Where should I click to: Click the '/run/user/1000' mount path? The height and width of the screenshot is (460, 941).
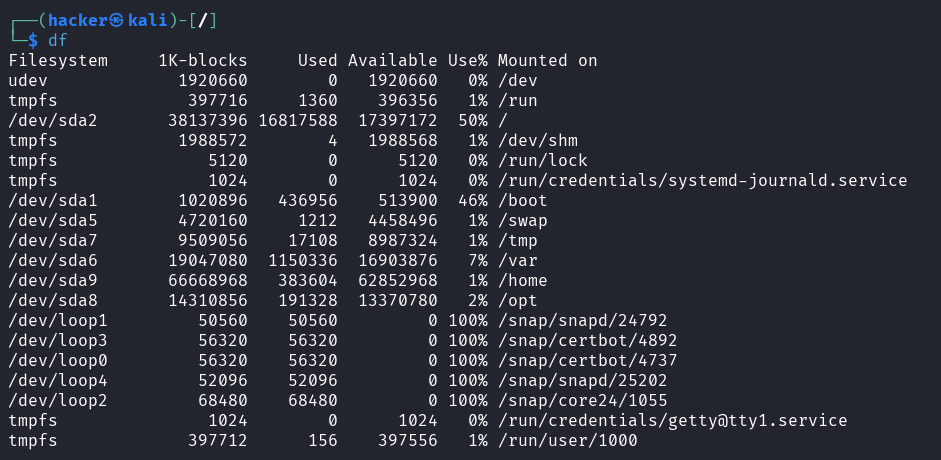(x=567, y=440)
